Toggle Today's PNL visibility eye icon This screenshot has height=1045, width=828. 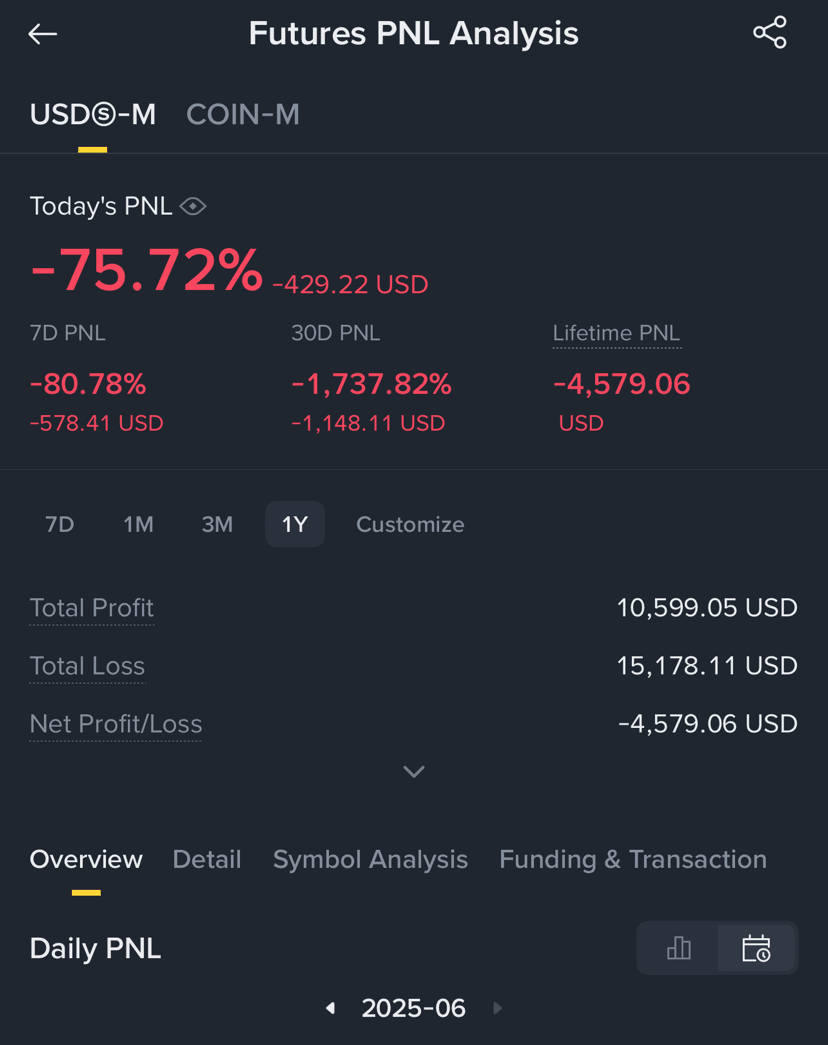tap(193, 207)
